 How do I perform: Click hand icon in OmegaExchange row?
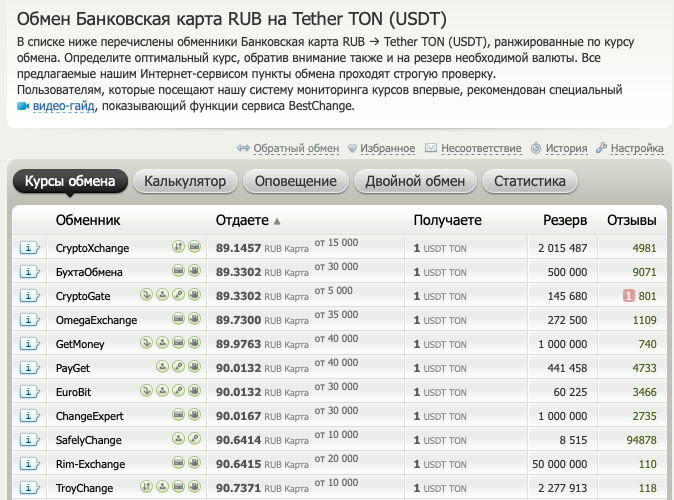[x=195, y=319]
